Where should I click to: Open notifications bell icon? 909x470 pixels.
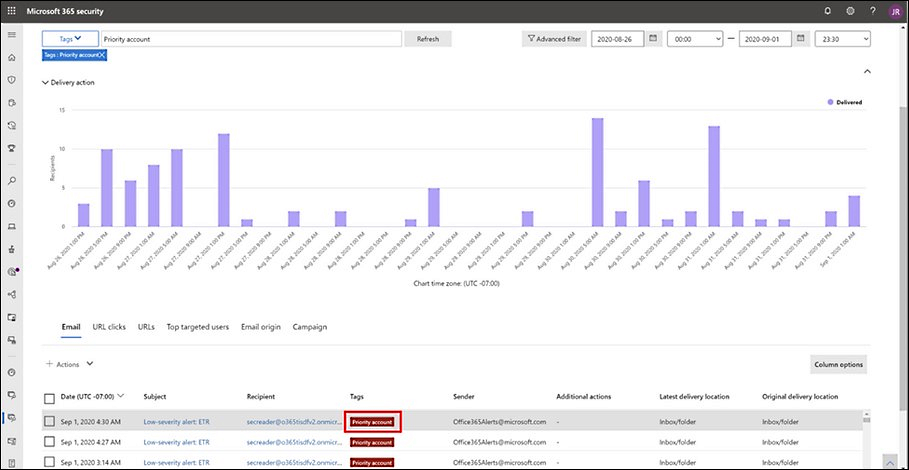[827, 11]
